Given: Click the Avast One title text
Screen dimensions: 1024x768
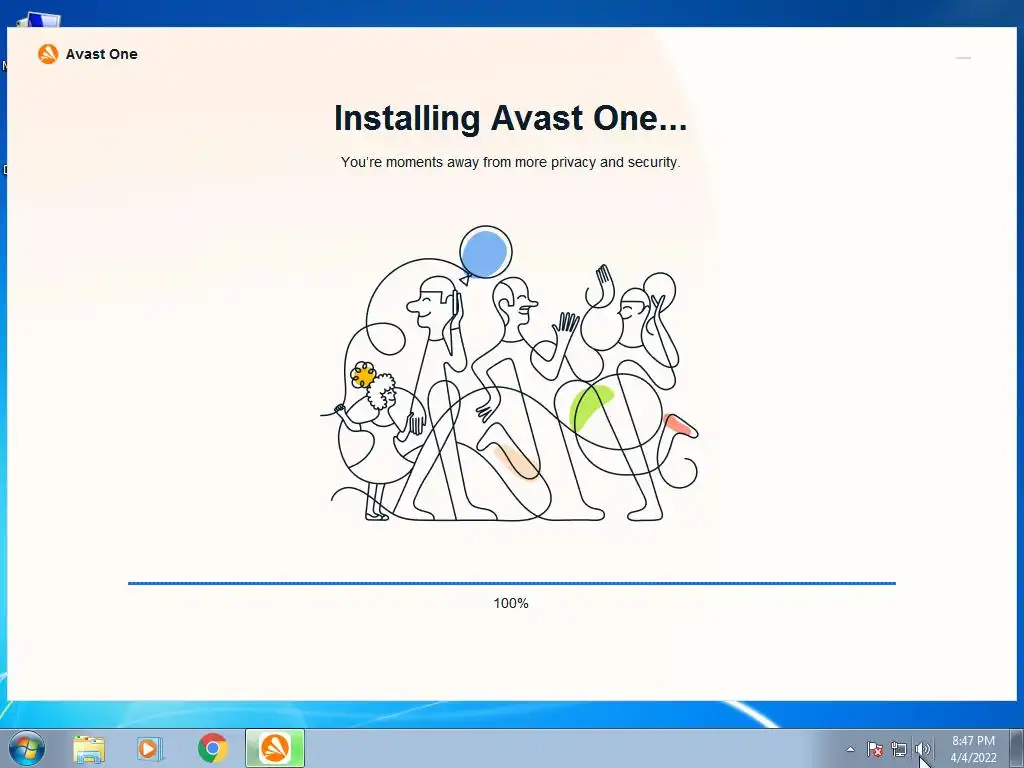Looking at the screenshot, I should pyautogui.click(x=101, y=54).
